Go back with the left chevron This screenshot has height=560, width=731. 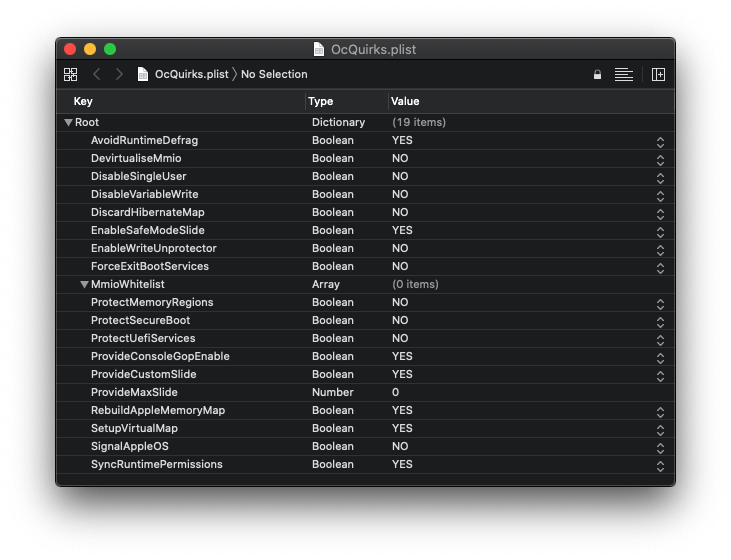point(97,74)
